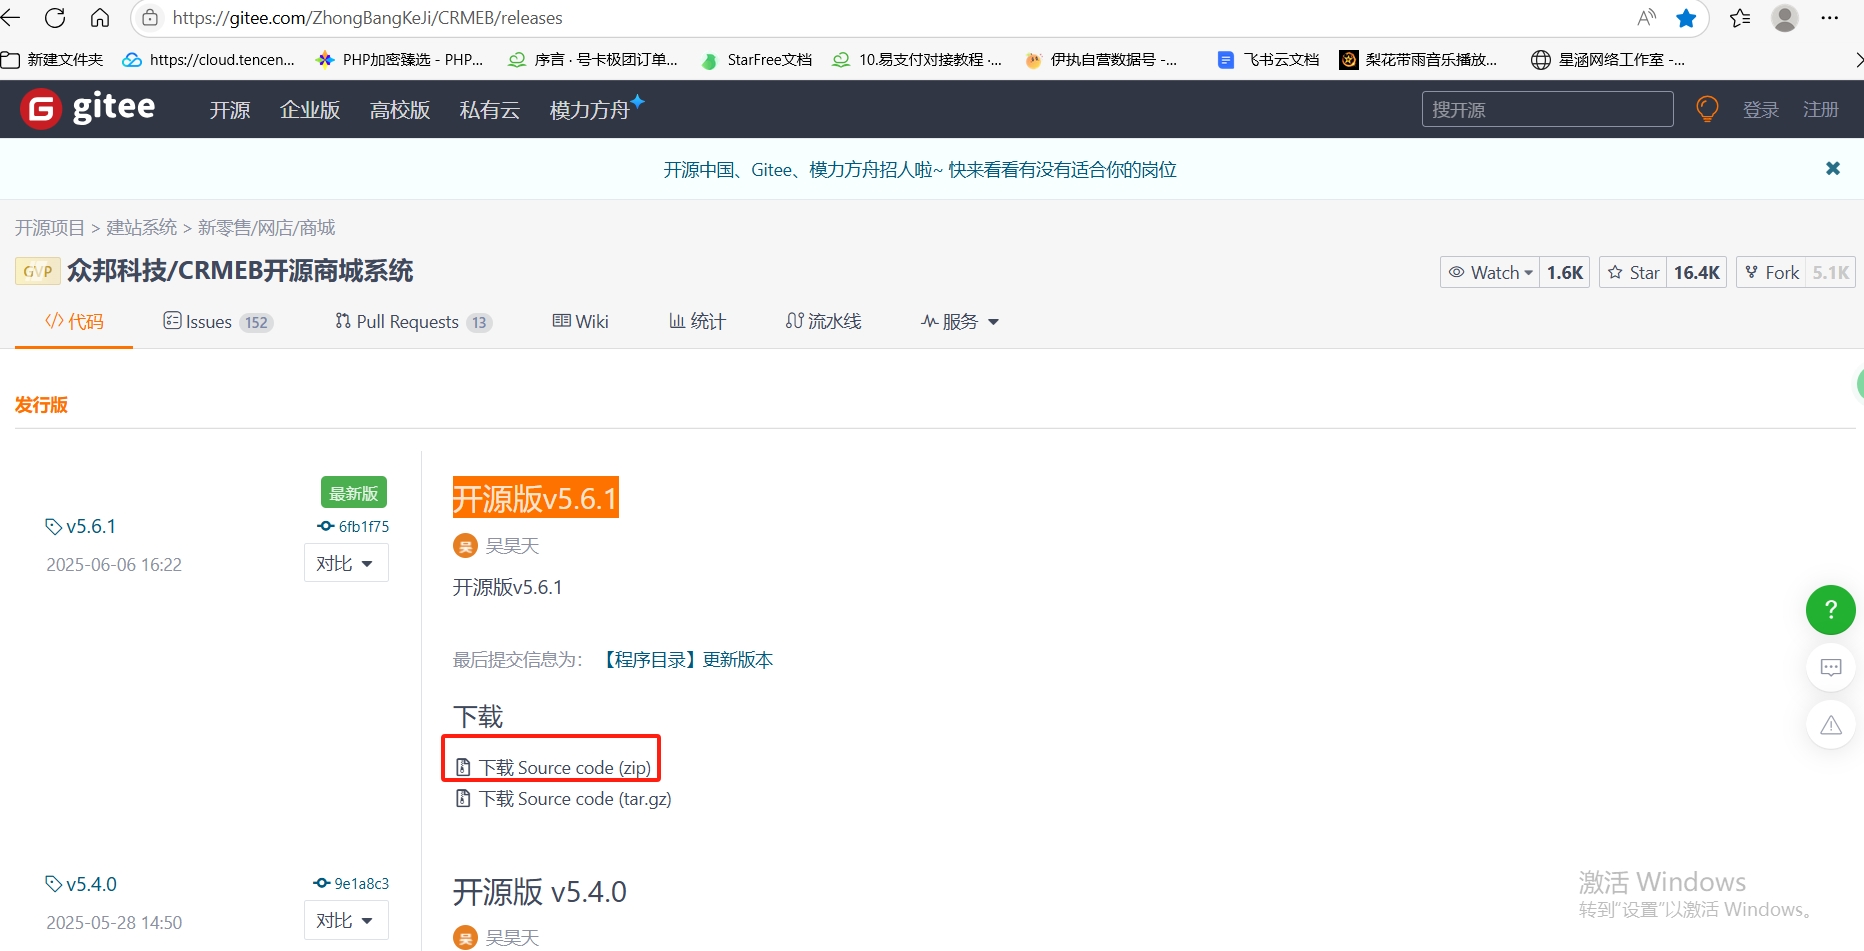Viewport: 1864px width, 951px height.
Task: Star the repository
Action: click(x=1633, y=272)
